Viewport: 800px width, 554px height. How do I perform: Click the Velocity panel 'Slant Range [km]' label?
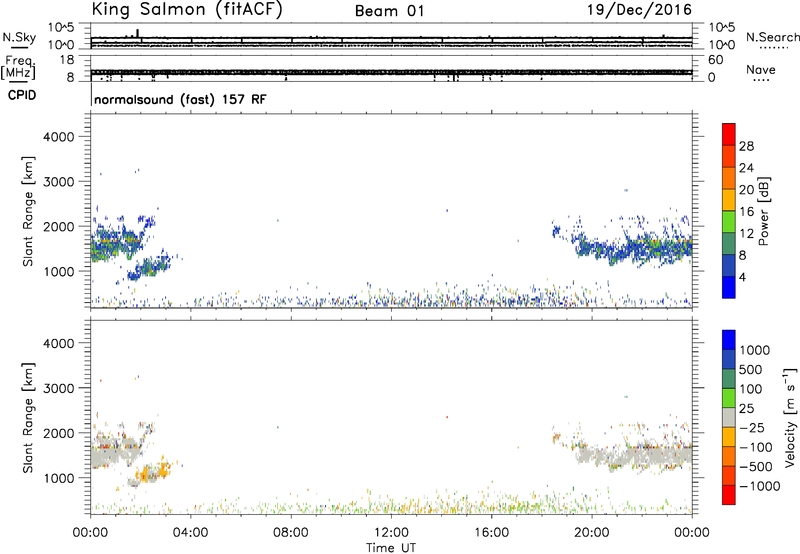(x=28, y=418)
